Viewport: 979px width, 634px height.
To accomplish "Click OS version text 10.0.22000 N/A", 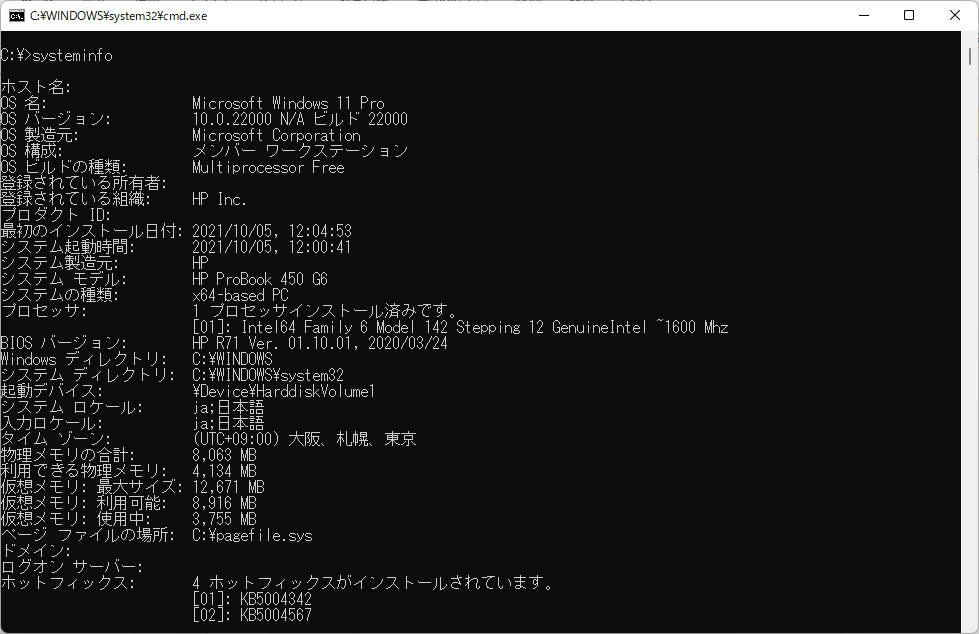I will click(x=248, y=119).
